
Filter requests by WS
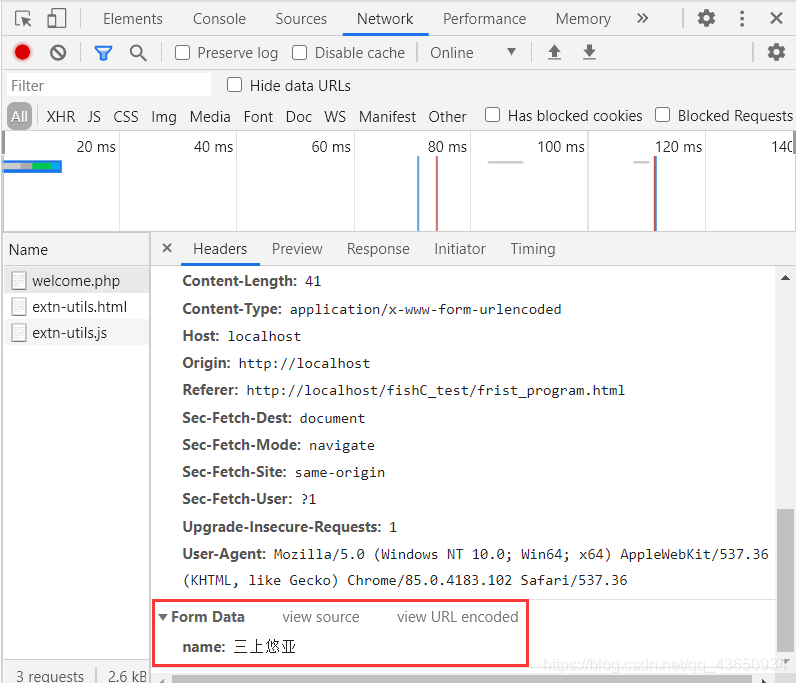335,116
